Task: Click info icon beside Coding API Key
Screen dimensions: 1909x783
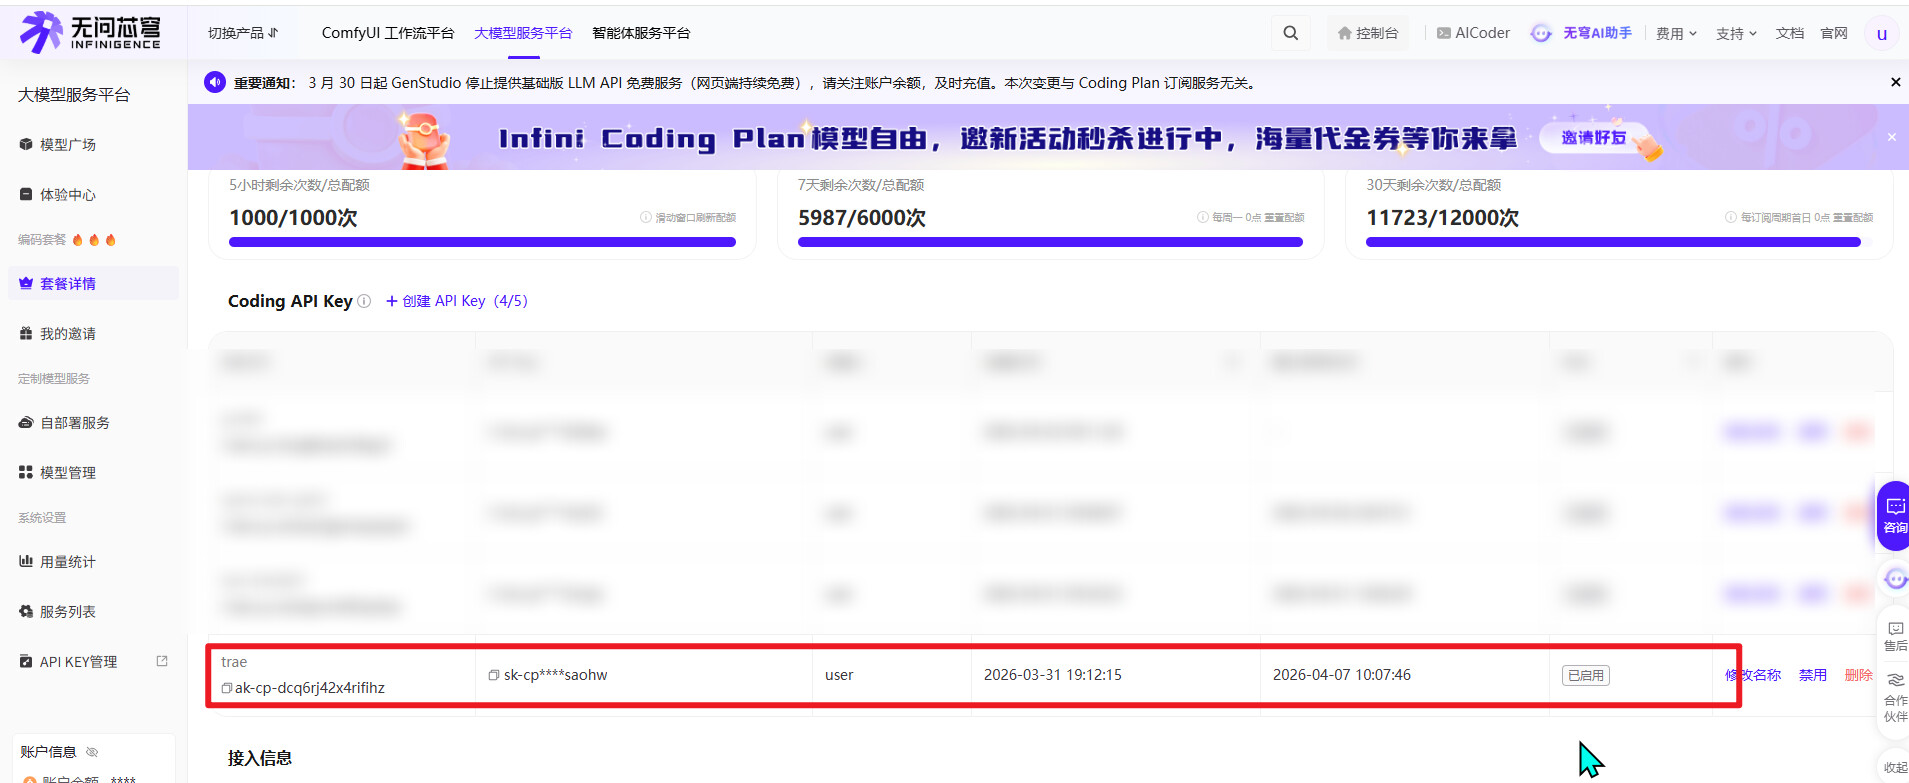Action: coord(364,301)
